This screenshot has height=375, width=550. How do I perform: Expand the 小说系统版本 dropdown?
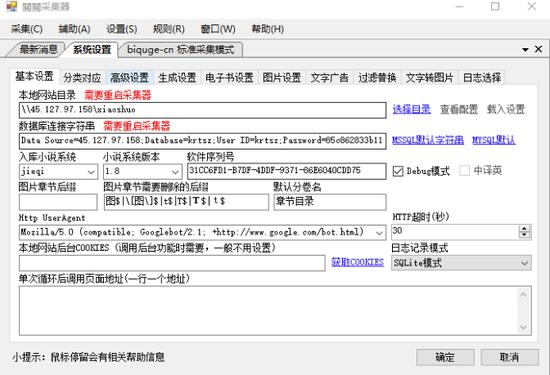point(175,172)
